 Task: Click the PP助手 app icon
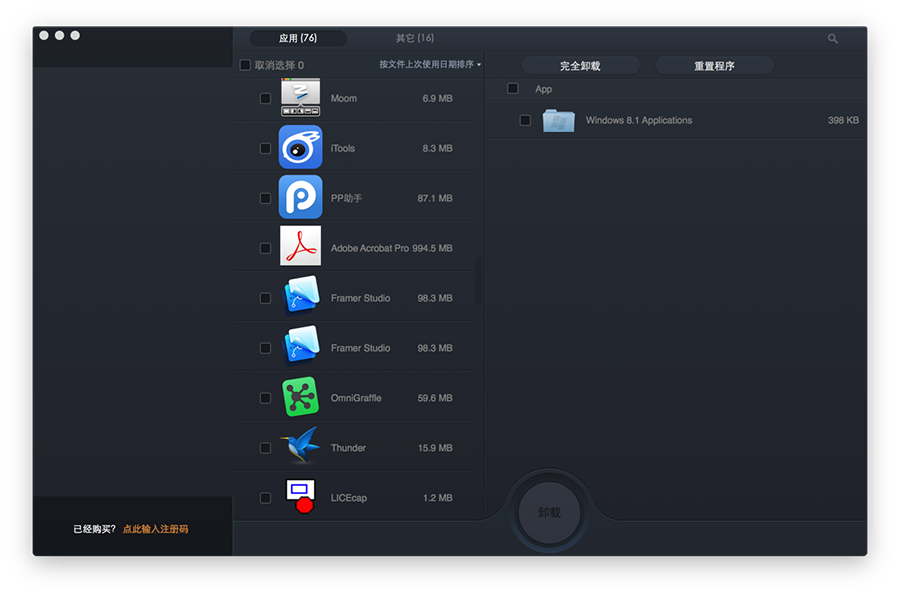tap(300, 197)
